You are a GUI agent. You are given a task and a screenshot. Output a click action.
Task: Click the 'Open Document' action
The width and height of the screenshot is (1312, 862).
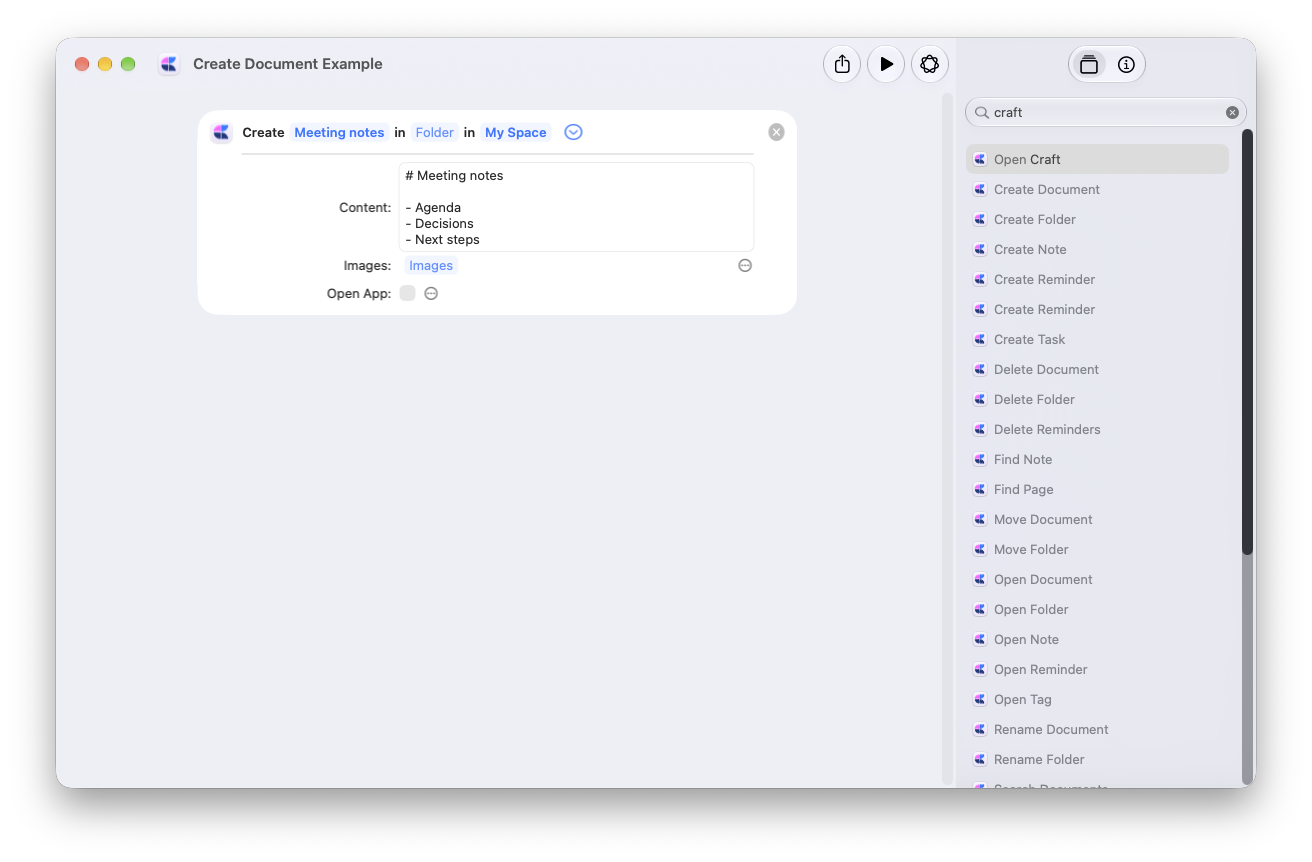(x=1097, y=579)
